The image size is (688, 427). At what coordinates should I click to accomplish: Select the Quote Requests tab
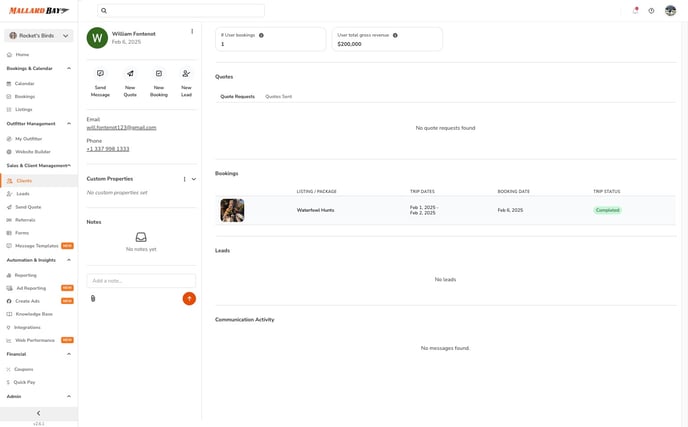(x=237, y=97)
